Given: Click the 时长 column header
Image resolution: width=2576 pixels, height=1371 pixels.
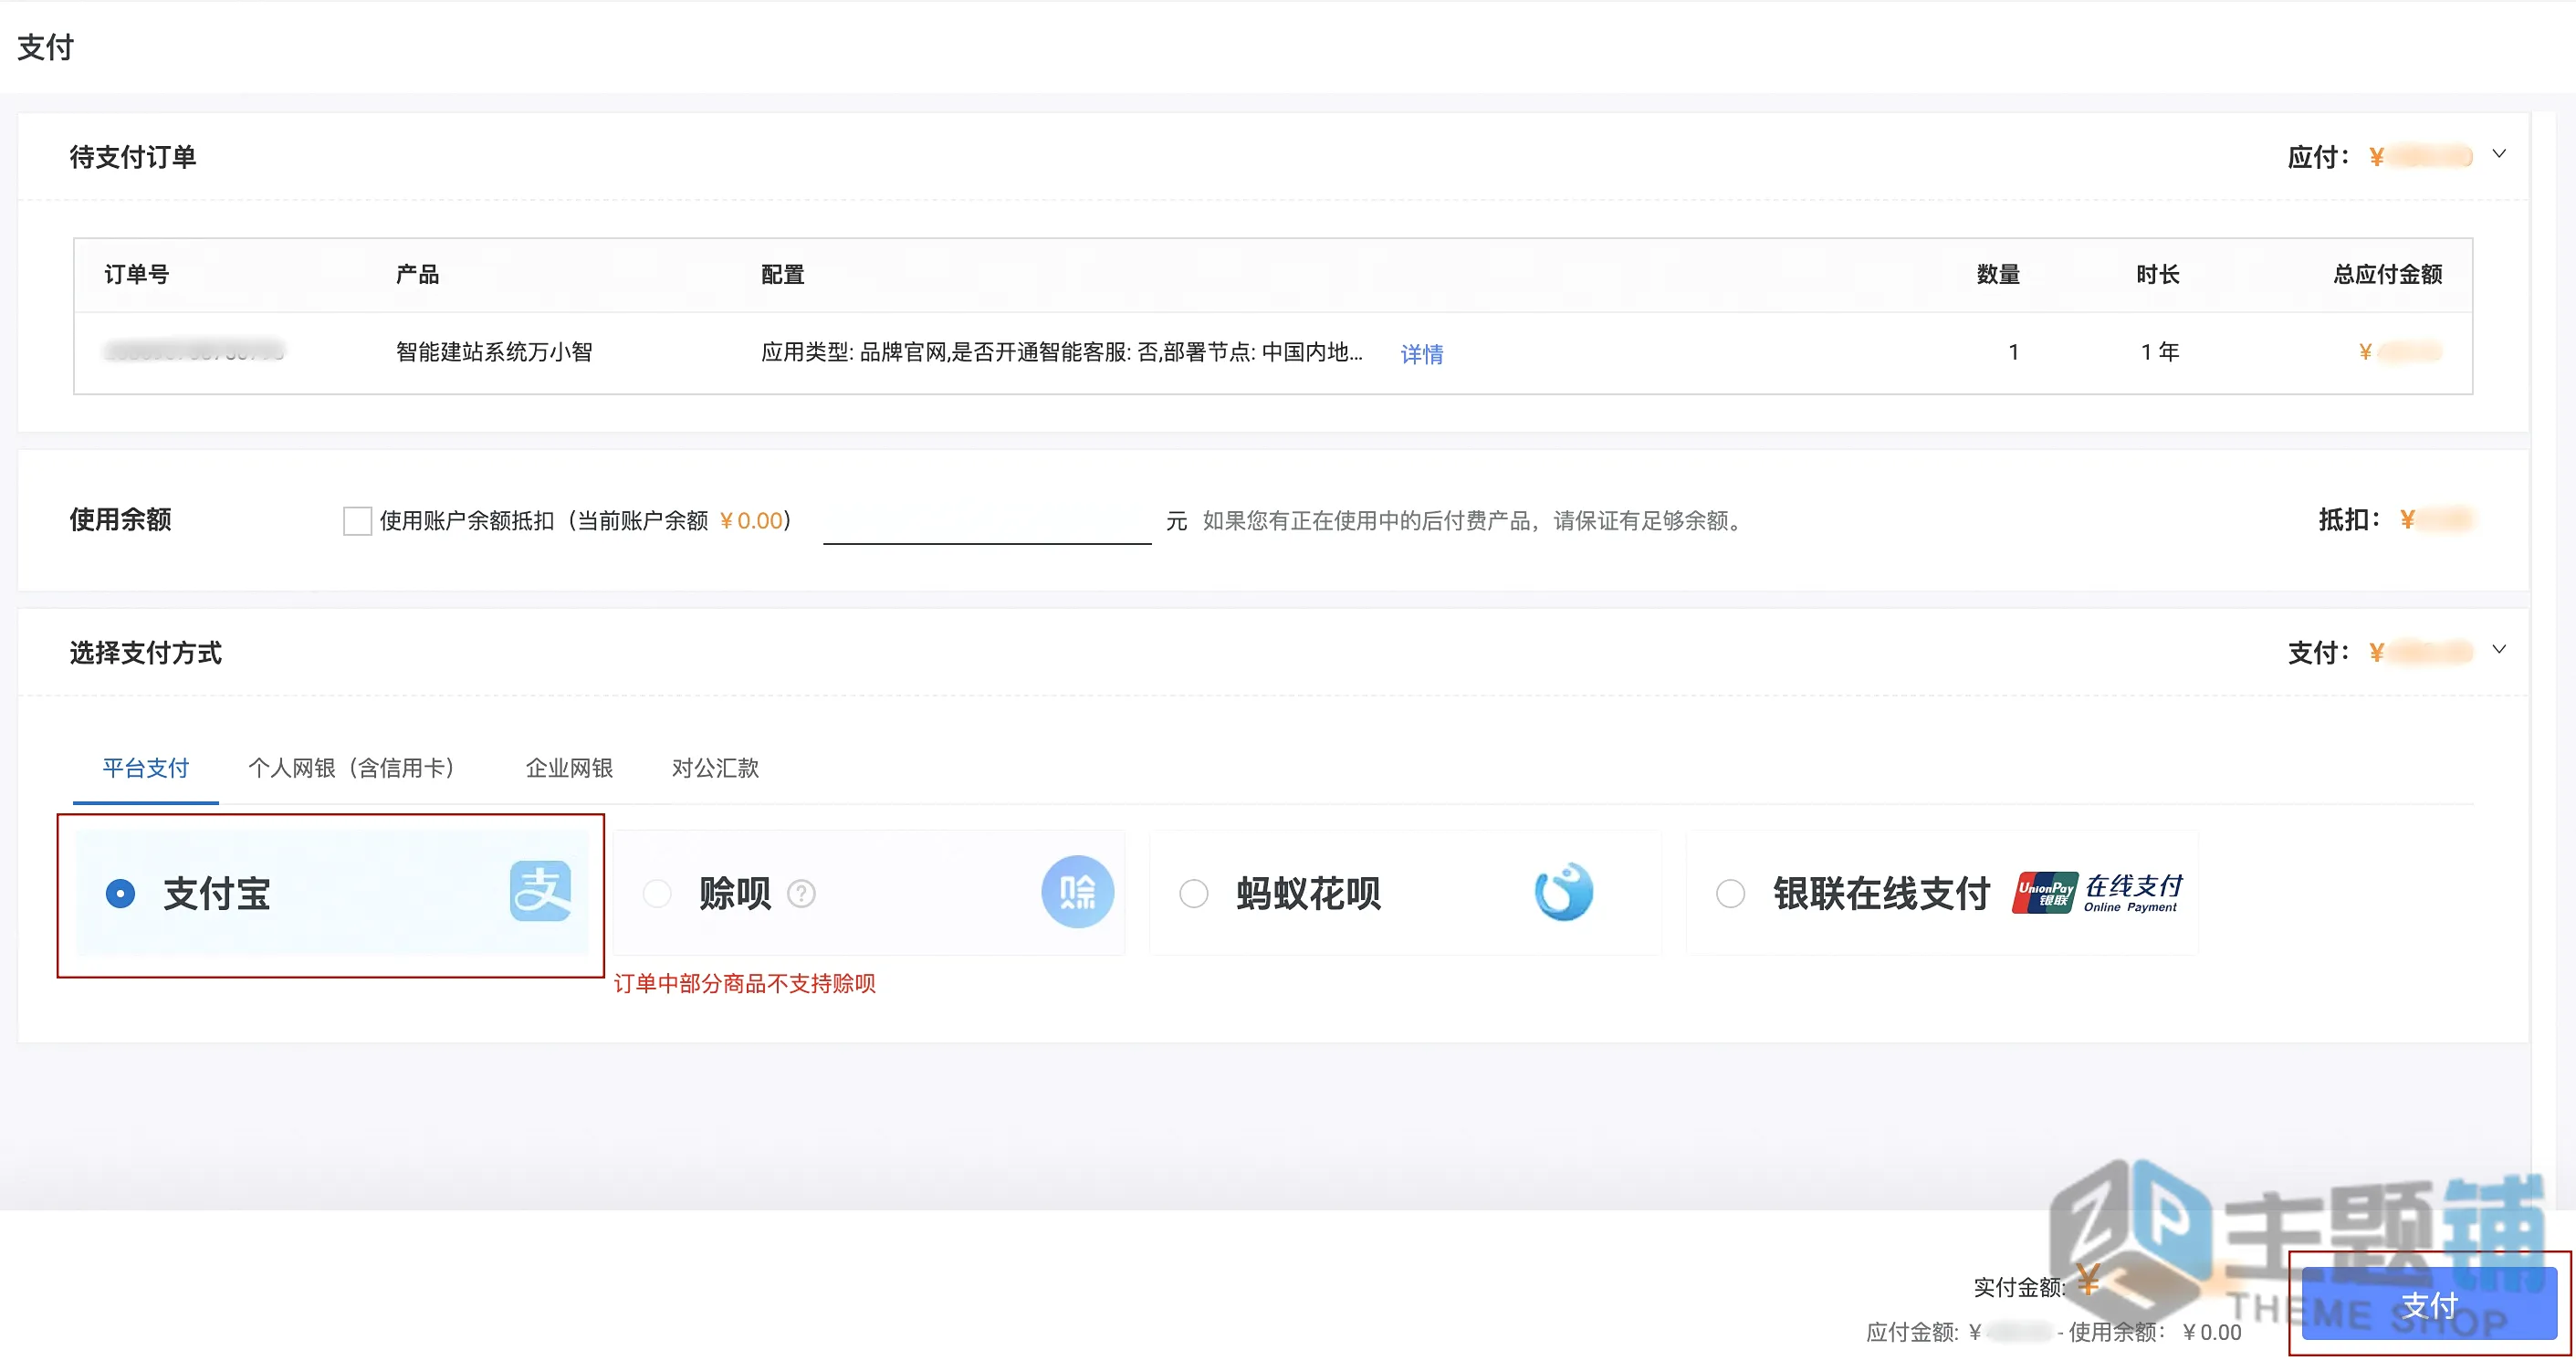Looking at the screenshot, I should tap(2158, 274).
